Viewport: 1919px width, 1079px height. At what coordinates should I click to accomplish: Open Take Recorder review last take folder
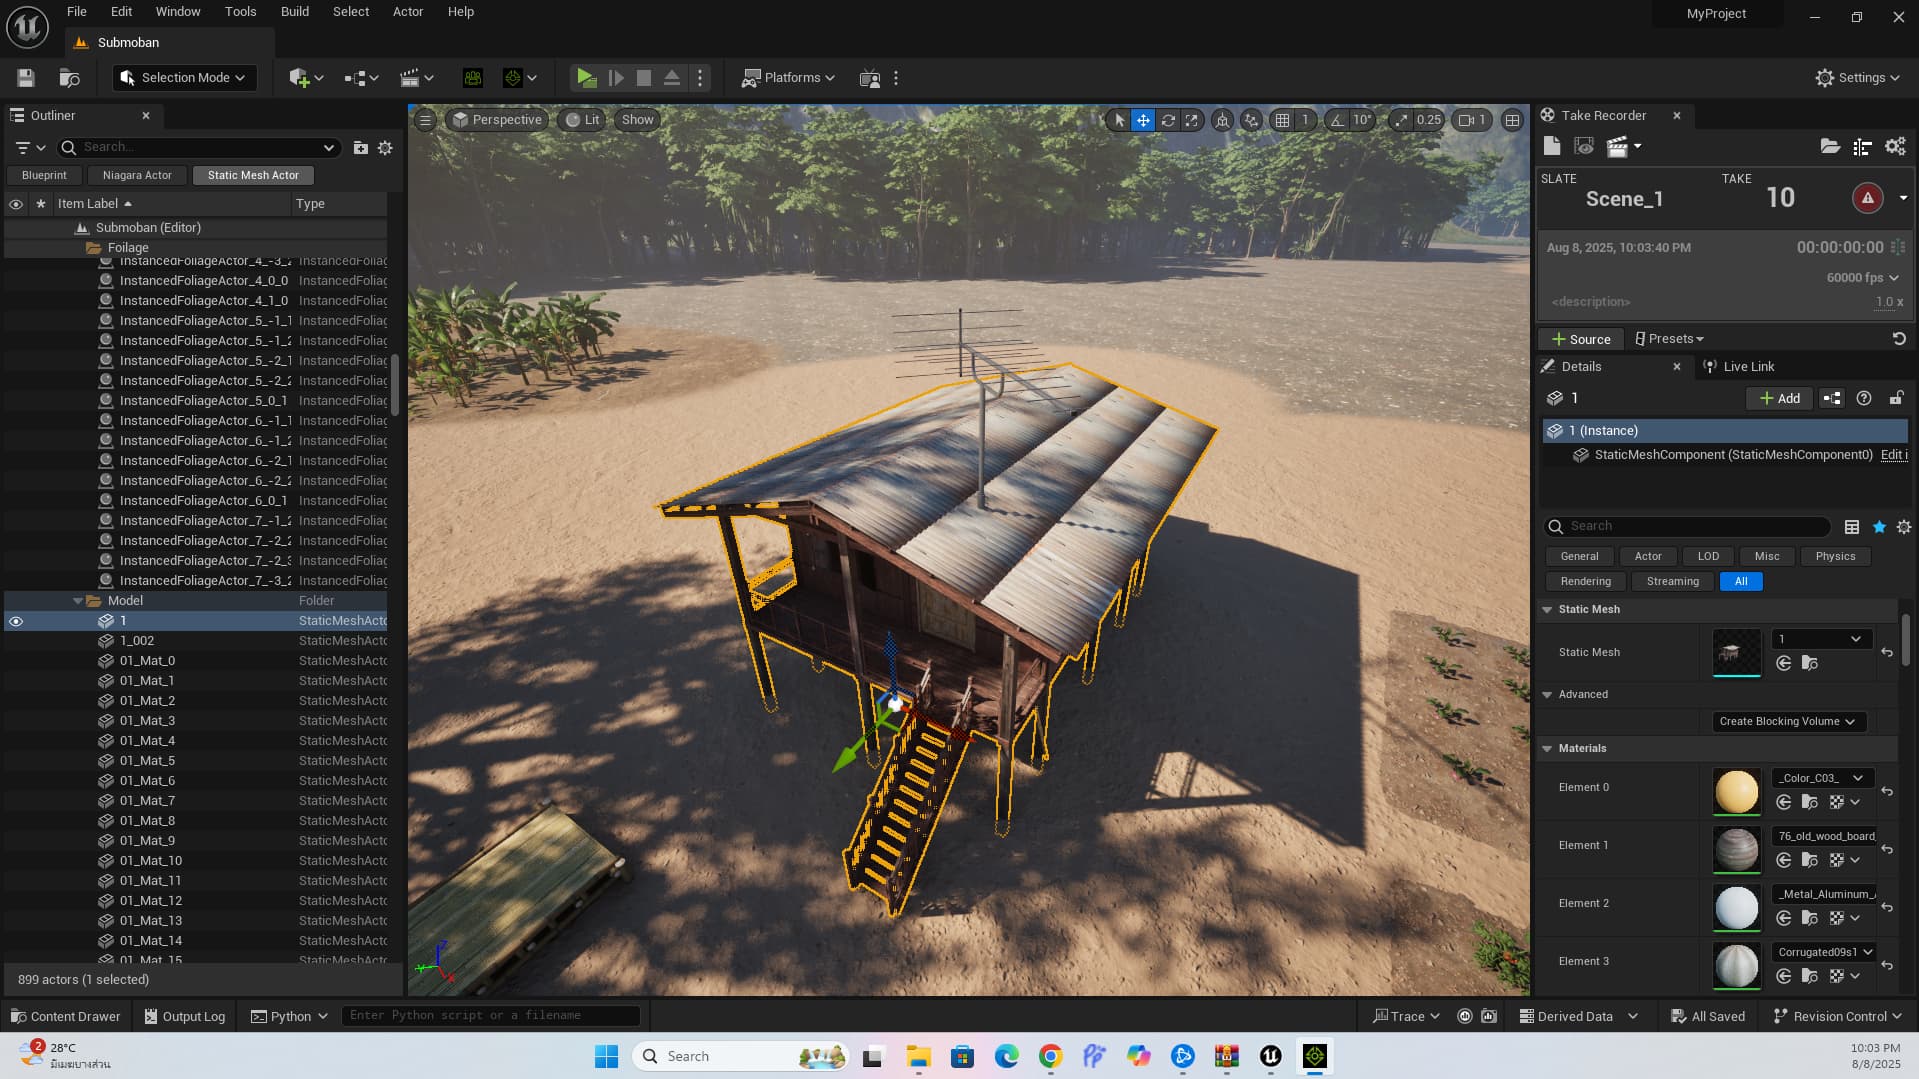point(1829,147)
